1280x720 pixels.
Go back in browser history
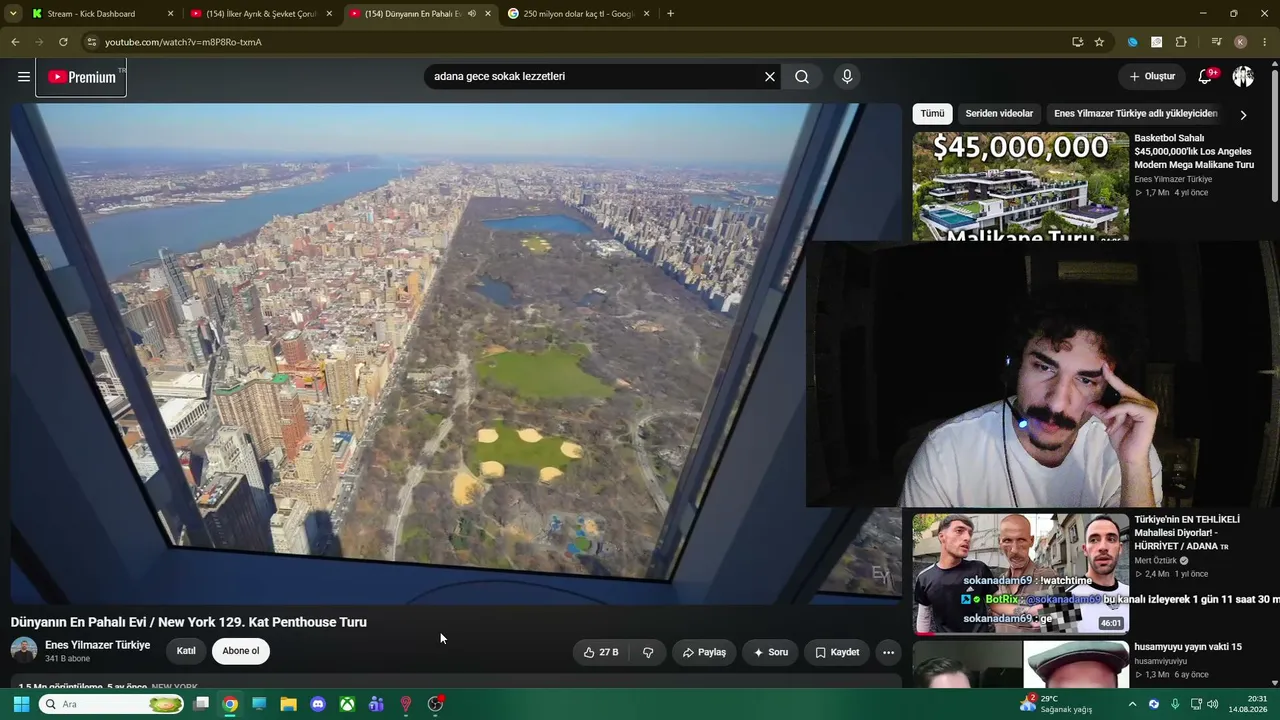click(15, 42)
